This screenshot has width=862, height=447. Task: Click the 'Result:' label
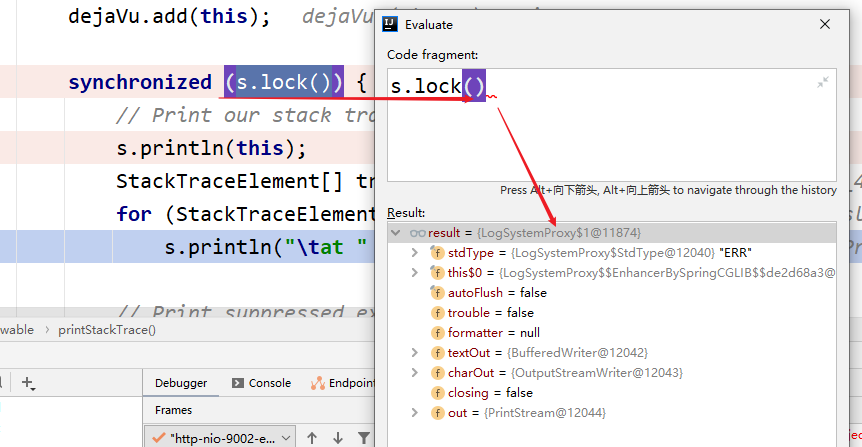[406, 213]
